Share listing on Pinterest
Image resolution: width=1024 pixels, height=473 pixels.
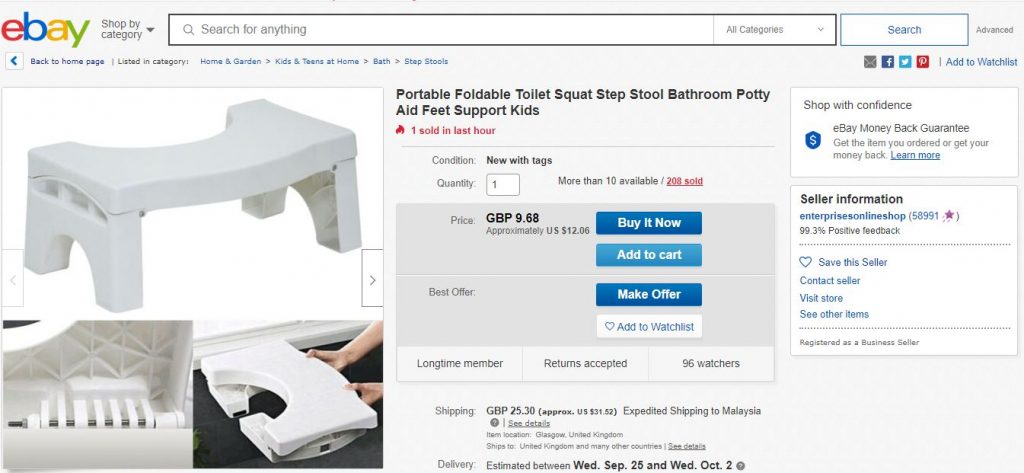click(x=922, y=62)
